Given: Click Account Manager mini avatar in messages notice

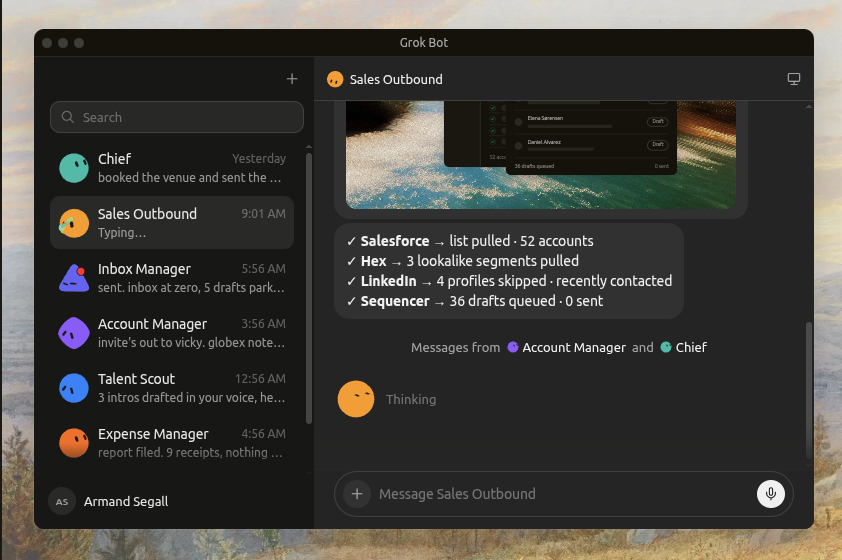Looking at the screenshot, I should (513, 347).
